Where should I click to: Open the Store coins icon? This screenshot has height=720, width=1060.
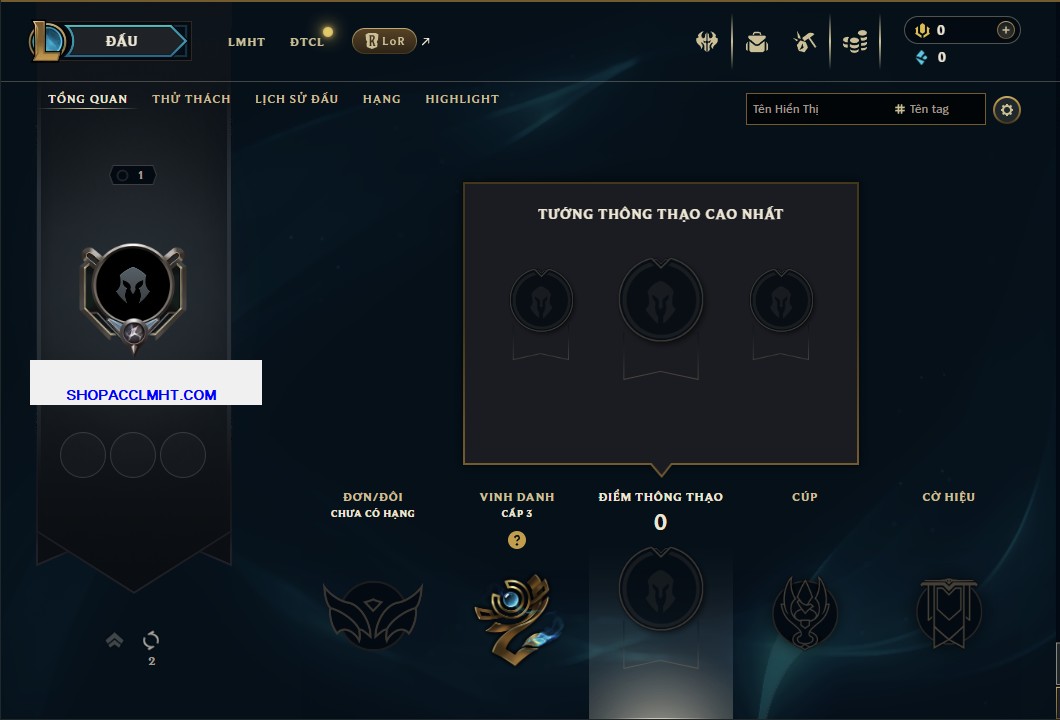pos(855,42)
